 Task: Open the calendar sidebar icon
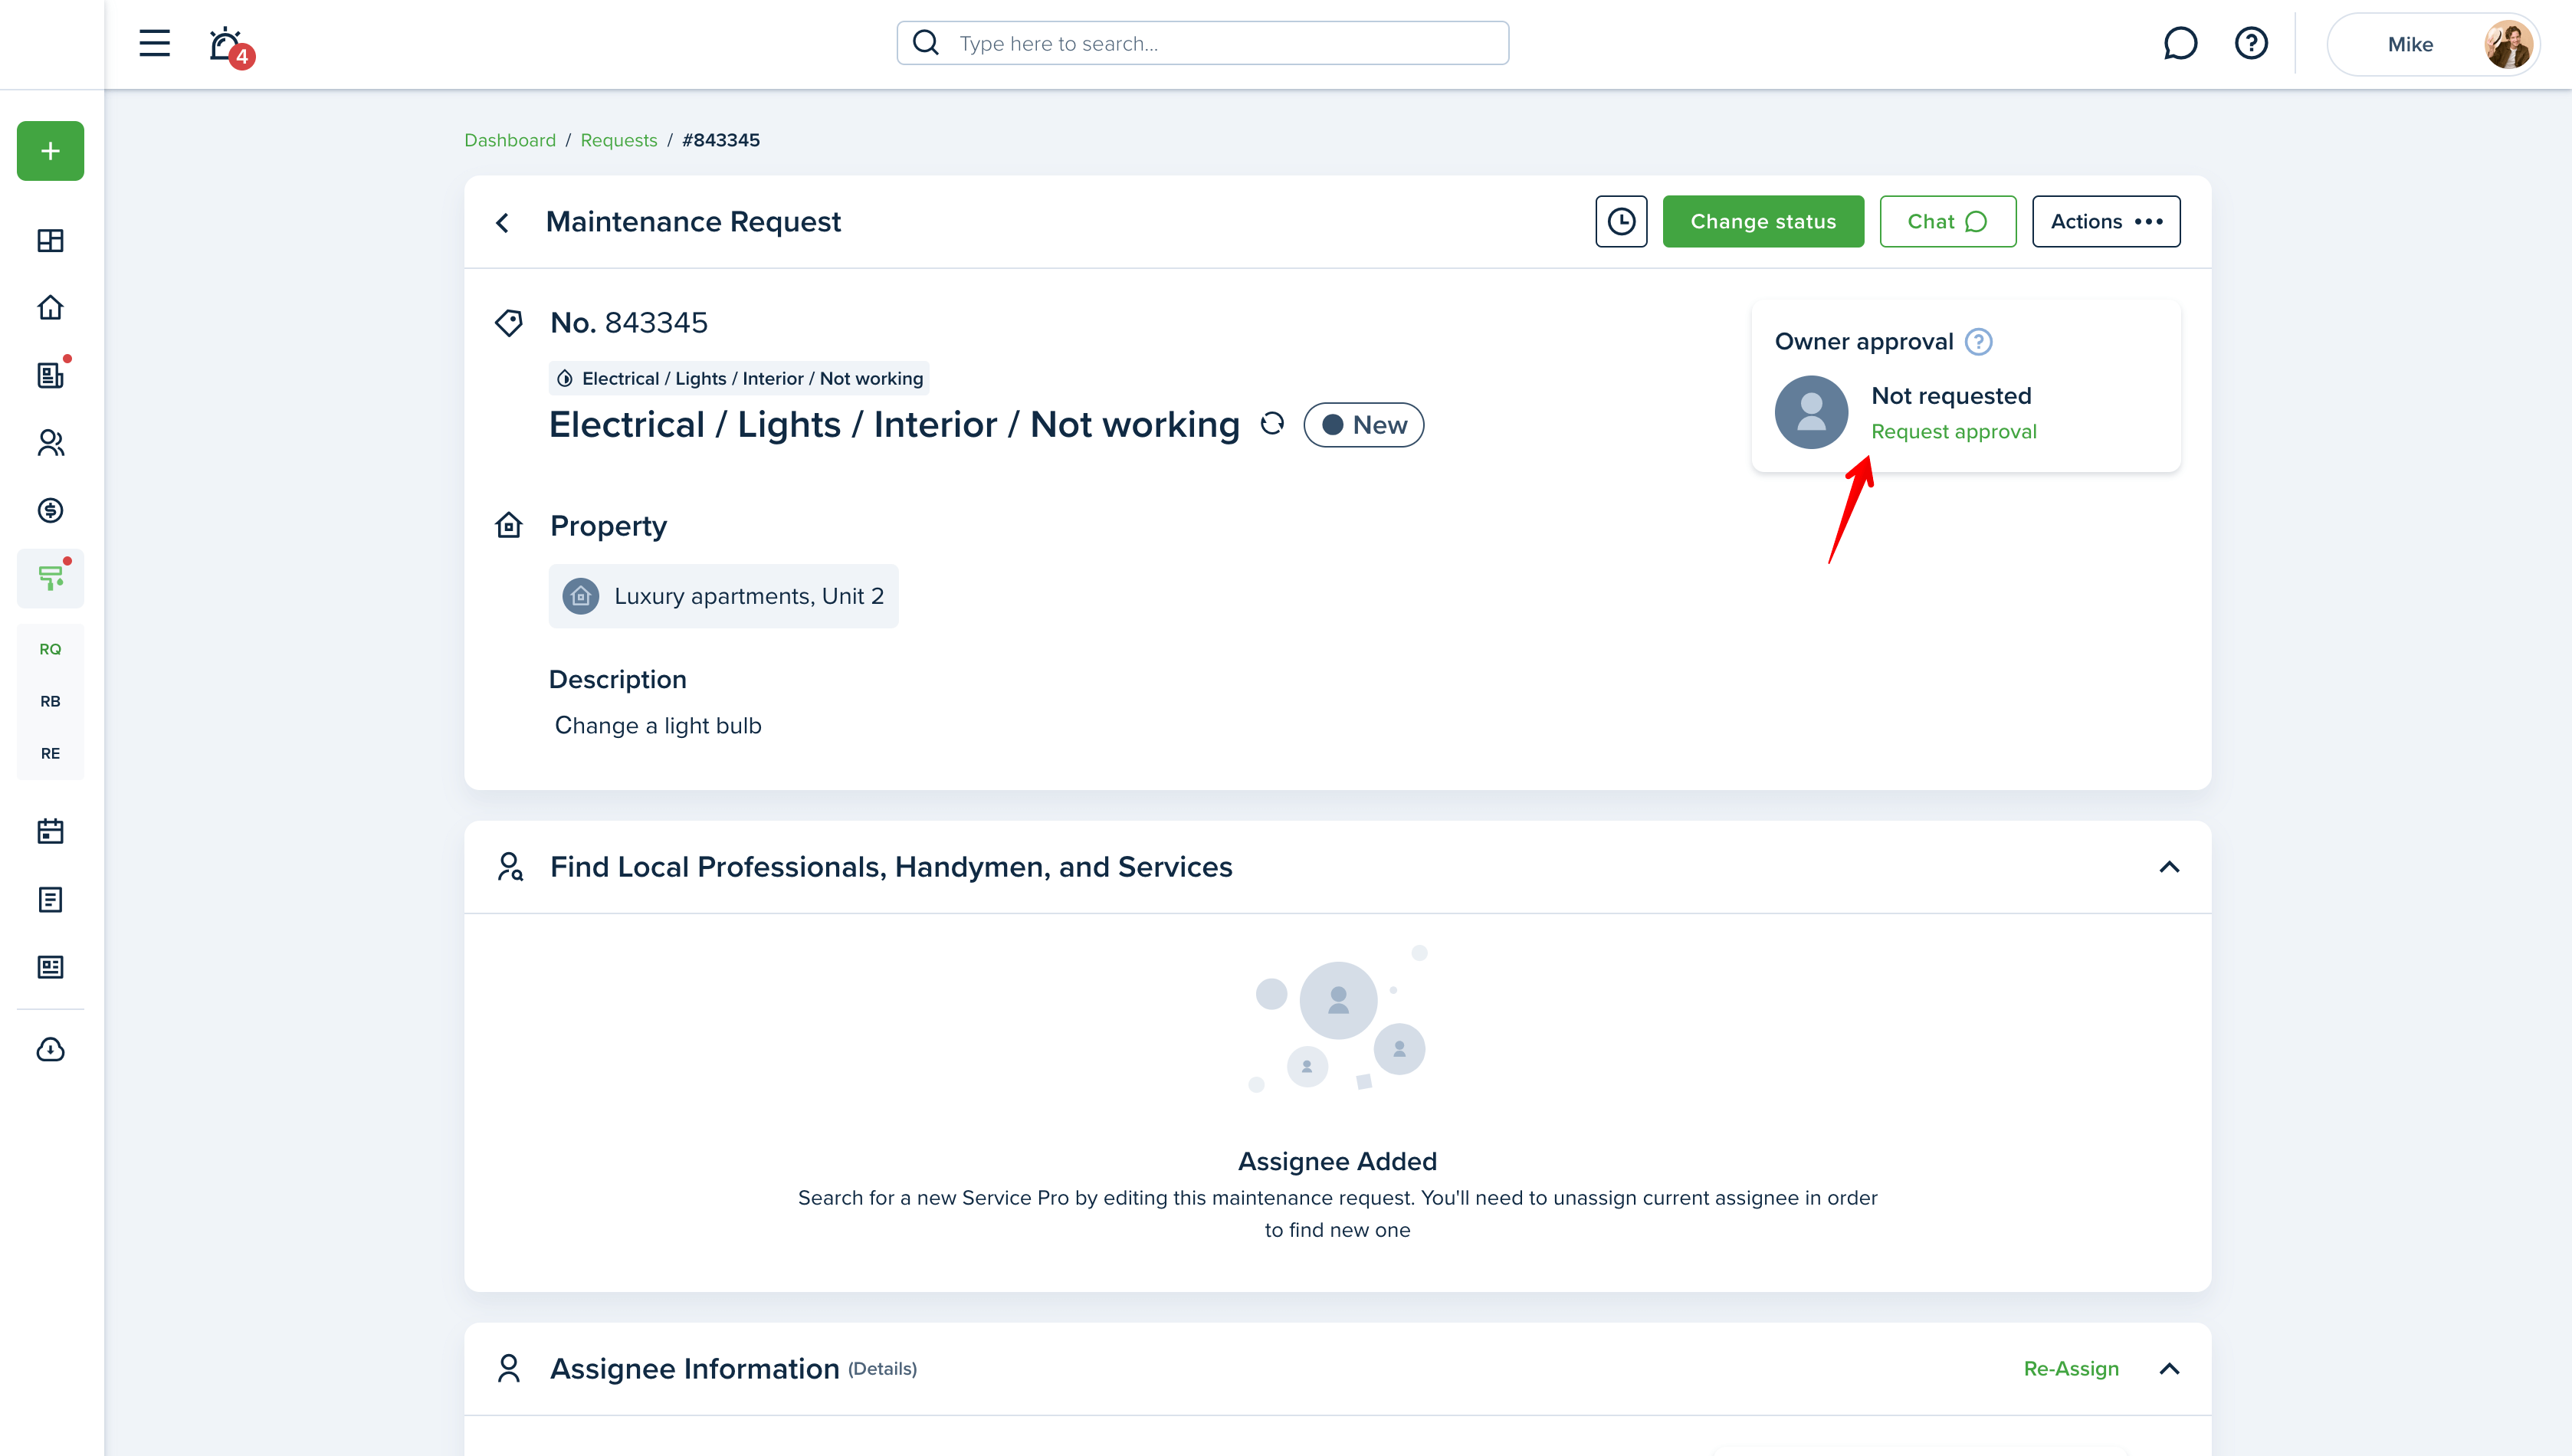coord(50,831)
